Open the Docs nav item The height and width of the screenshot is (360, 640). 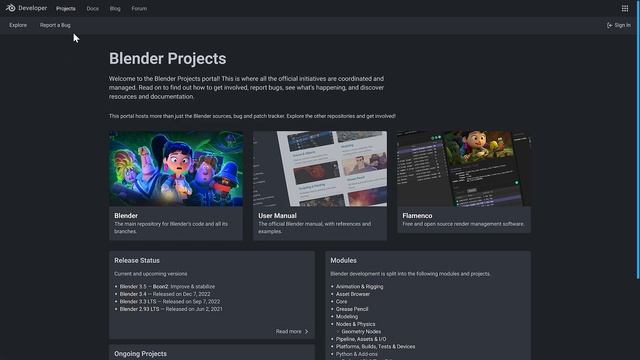(x=93, y=9)
